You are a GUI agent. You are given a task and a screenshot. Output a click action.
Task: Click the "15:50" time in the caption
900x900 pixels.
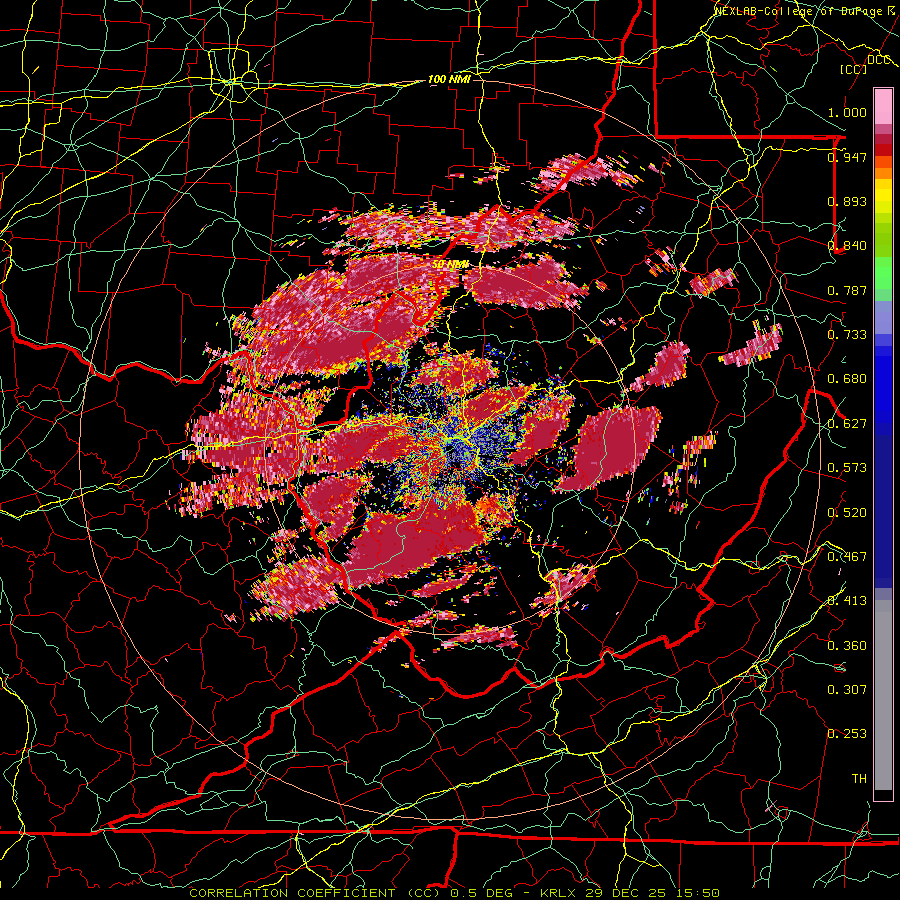[697, 893]
